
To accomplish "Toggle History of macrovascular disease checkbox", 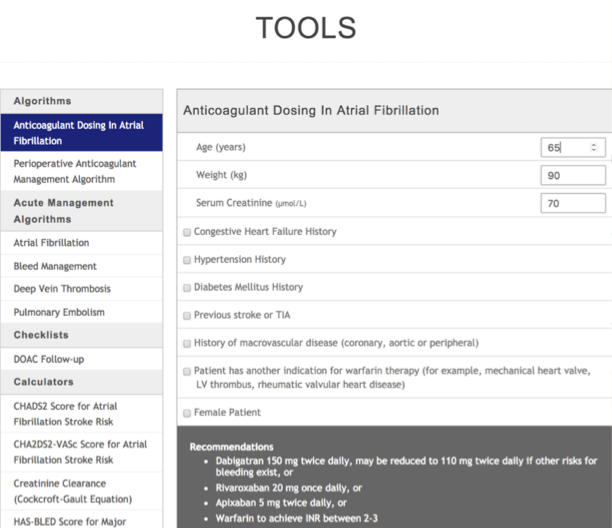I will [187, 343].
